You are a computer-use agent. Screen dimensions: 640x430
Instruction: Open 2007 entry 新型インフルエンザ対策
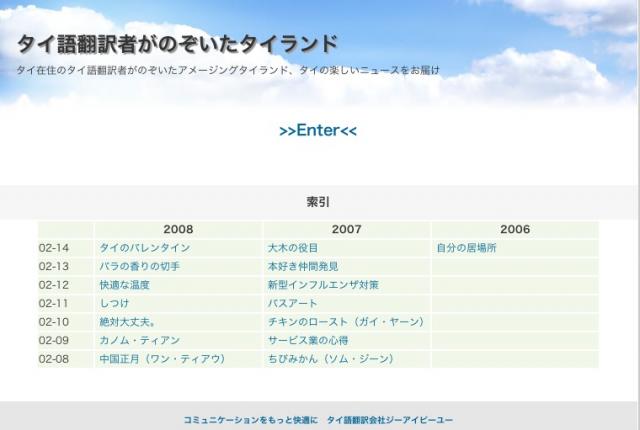click(x=323, y=285)
